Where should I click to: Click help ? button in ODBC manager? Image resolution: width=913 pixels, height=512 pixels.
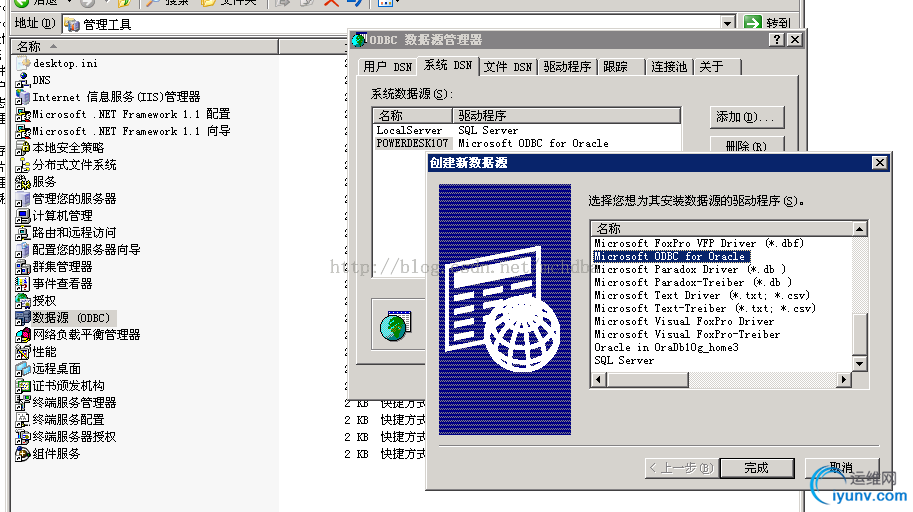tap(776, 40)
